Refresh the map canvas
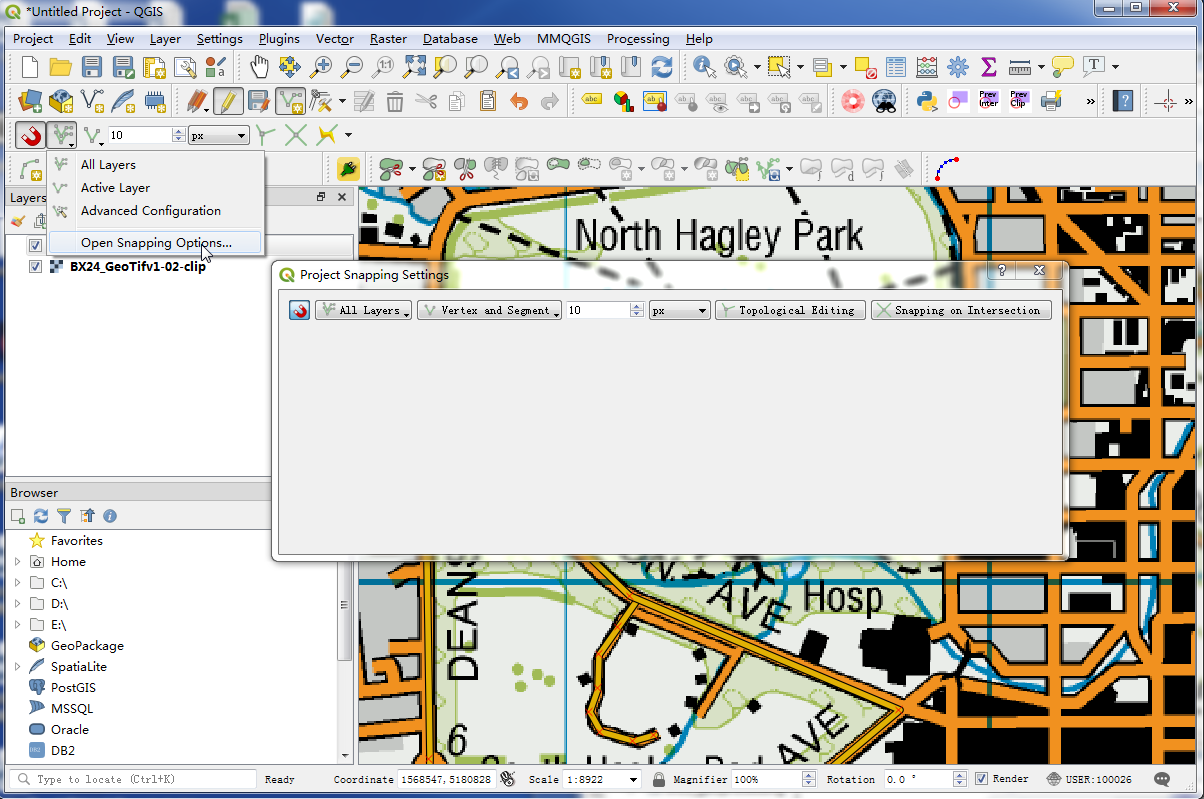The width and height of the screenshot is (1204, 799). click(x=662, y=67)
